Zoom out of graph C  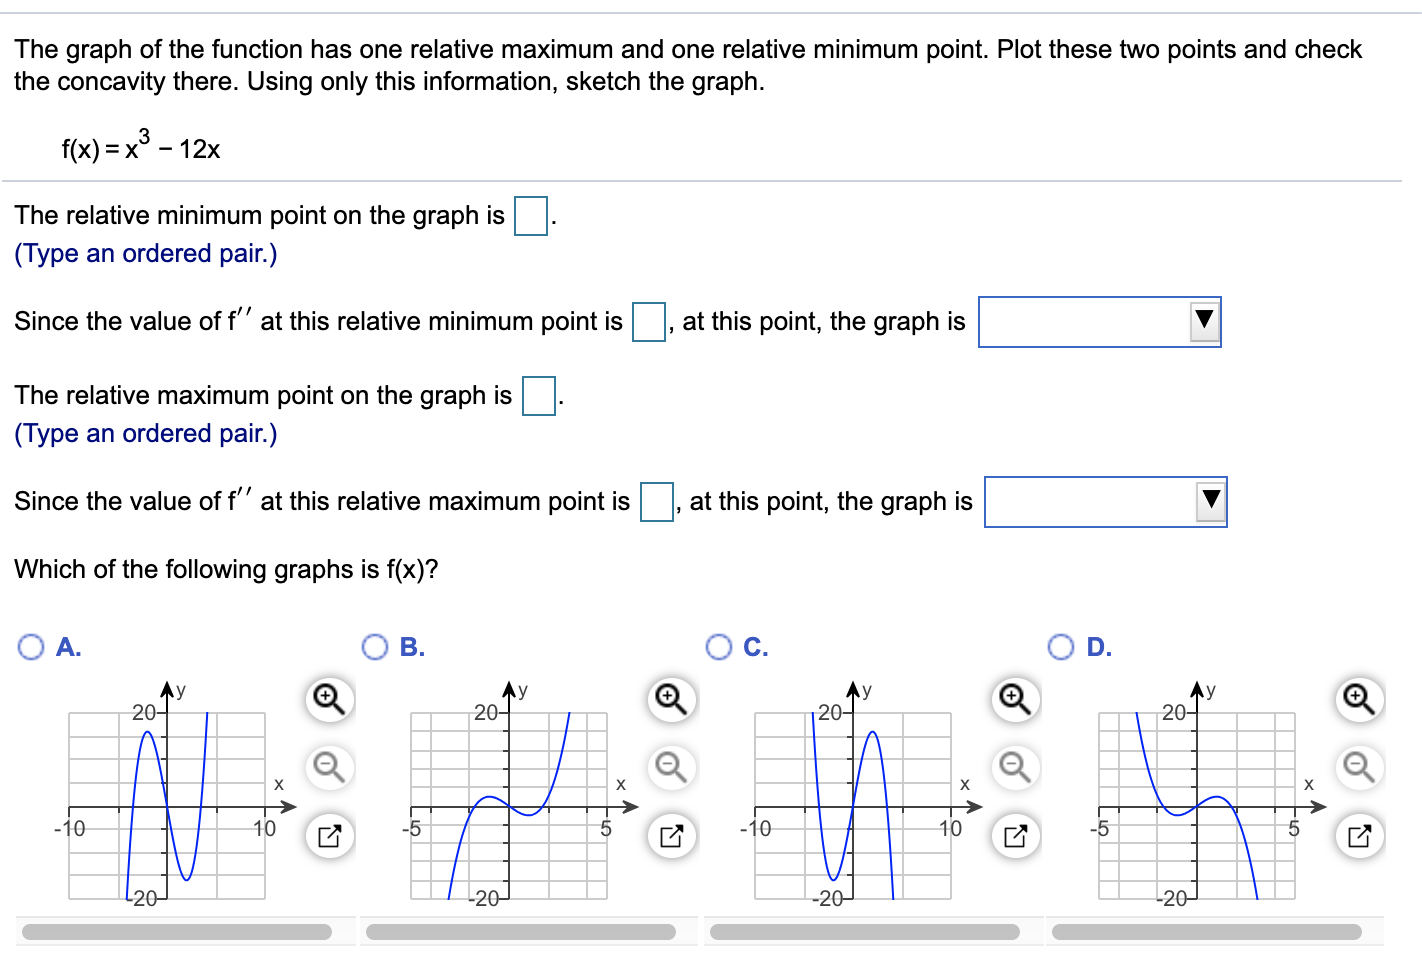click(1014, 768)
